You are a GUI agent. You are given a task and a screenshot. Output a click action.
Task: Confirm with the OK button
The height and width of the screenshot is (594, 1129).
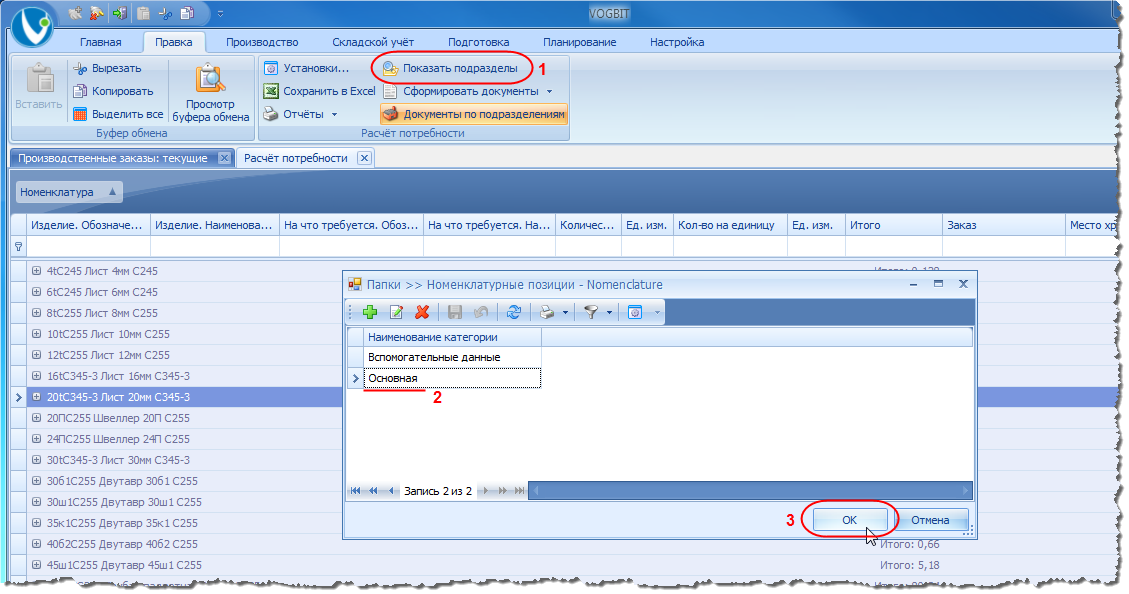pyautogui.click(x=850, y=520)
